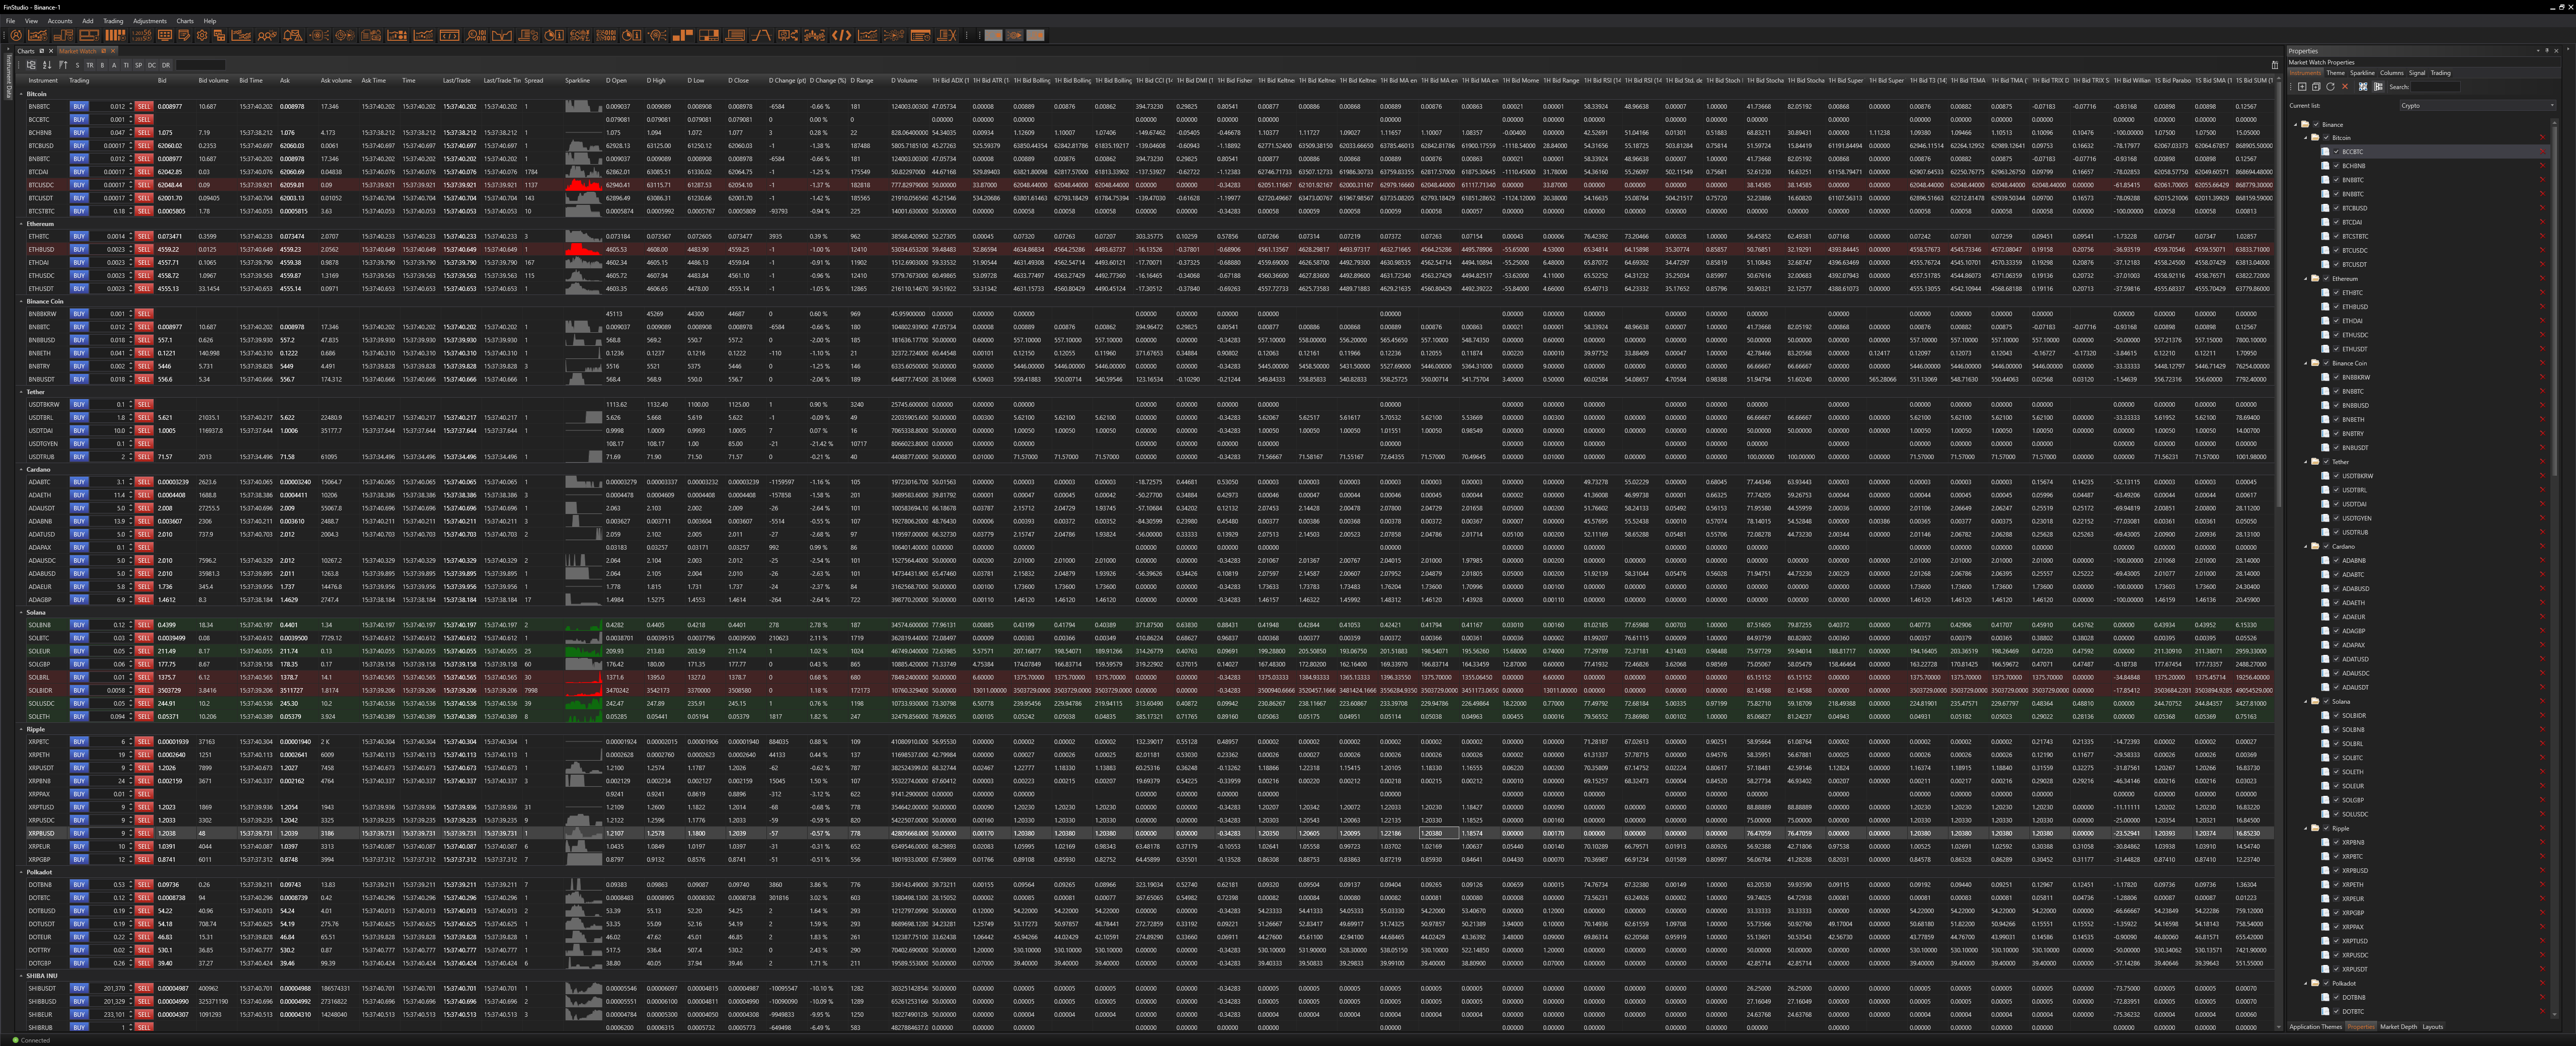
Task: Click the Search field in Properties panel
Action: tap(2435, 87)
